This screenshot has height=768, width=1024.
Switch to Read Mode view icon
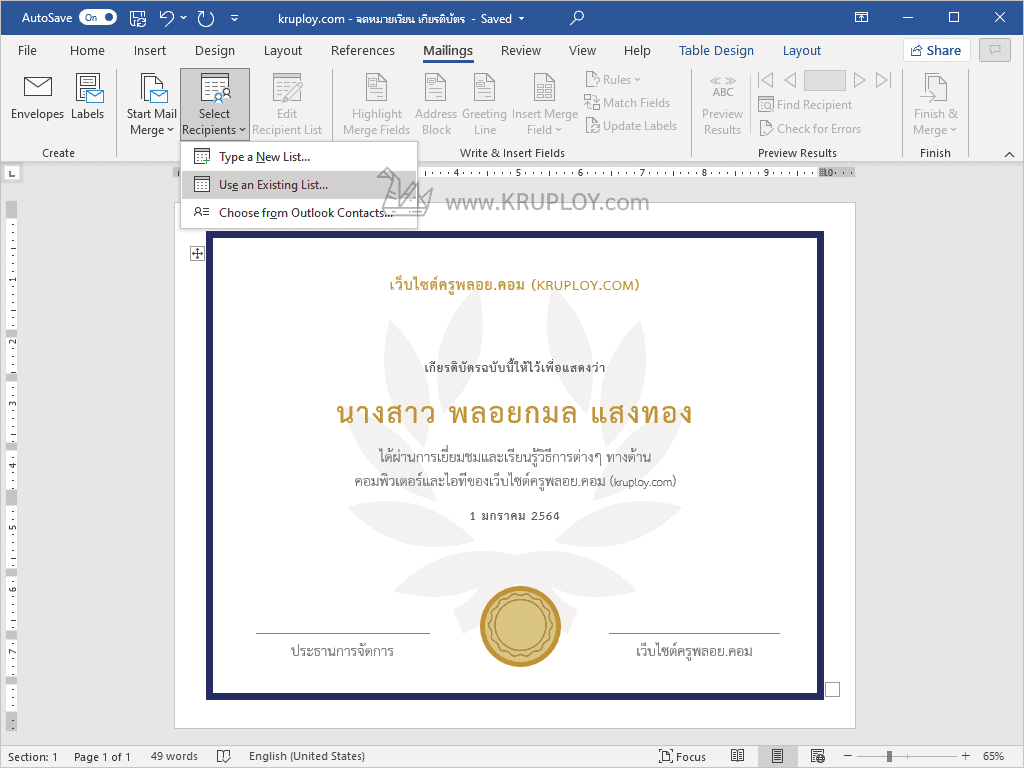click(738, 756)
